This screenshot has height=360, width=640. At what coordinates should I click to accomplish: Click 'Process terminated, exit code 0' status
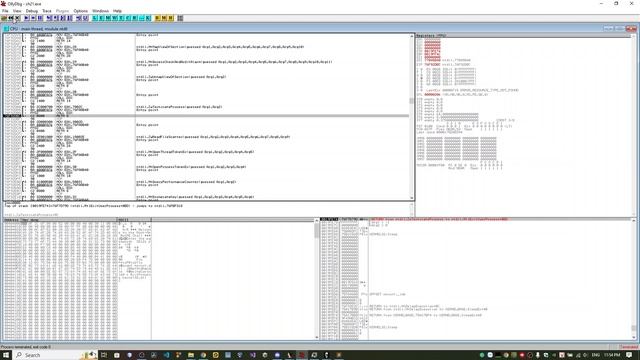click(x=26, y=347)
